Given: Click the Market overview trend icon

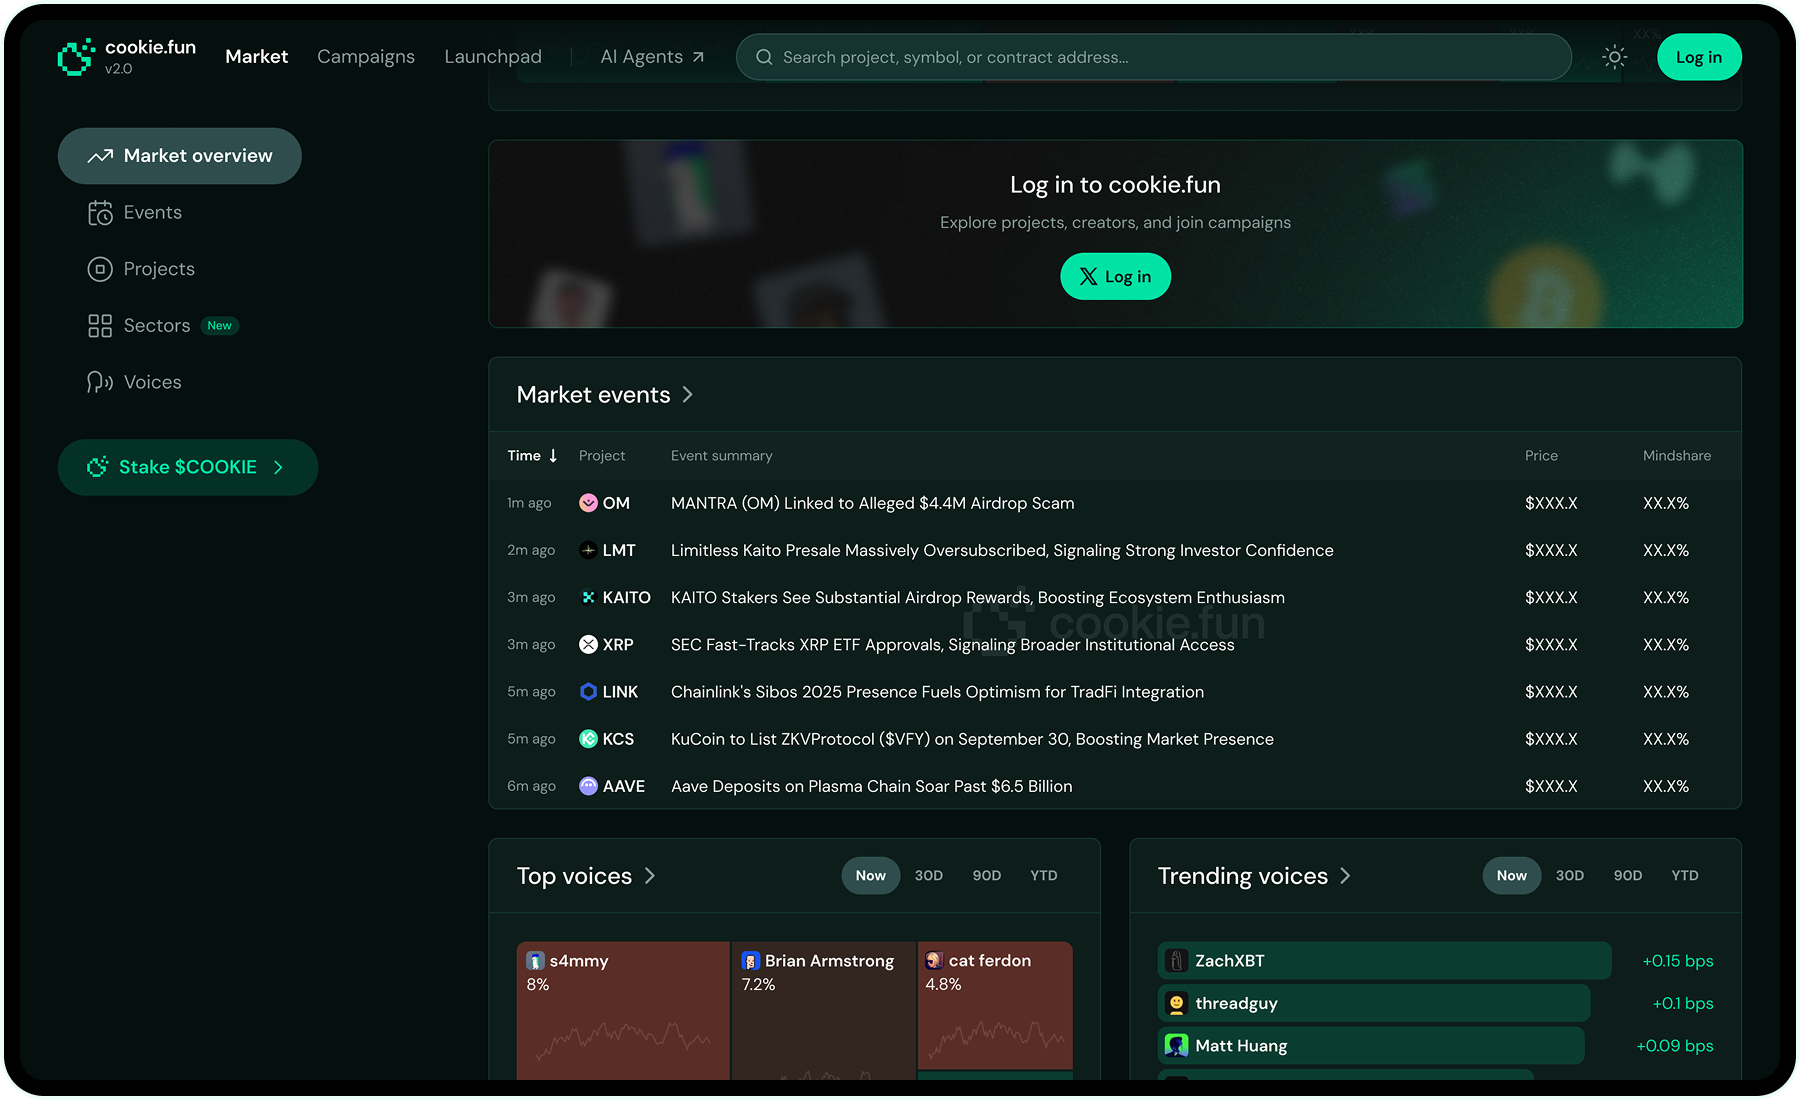Looking at the screenshot, I should coord(100,156).
